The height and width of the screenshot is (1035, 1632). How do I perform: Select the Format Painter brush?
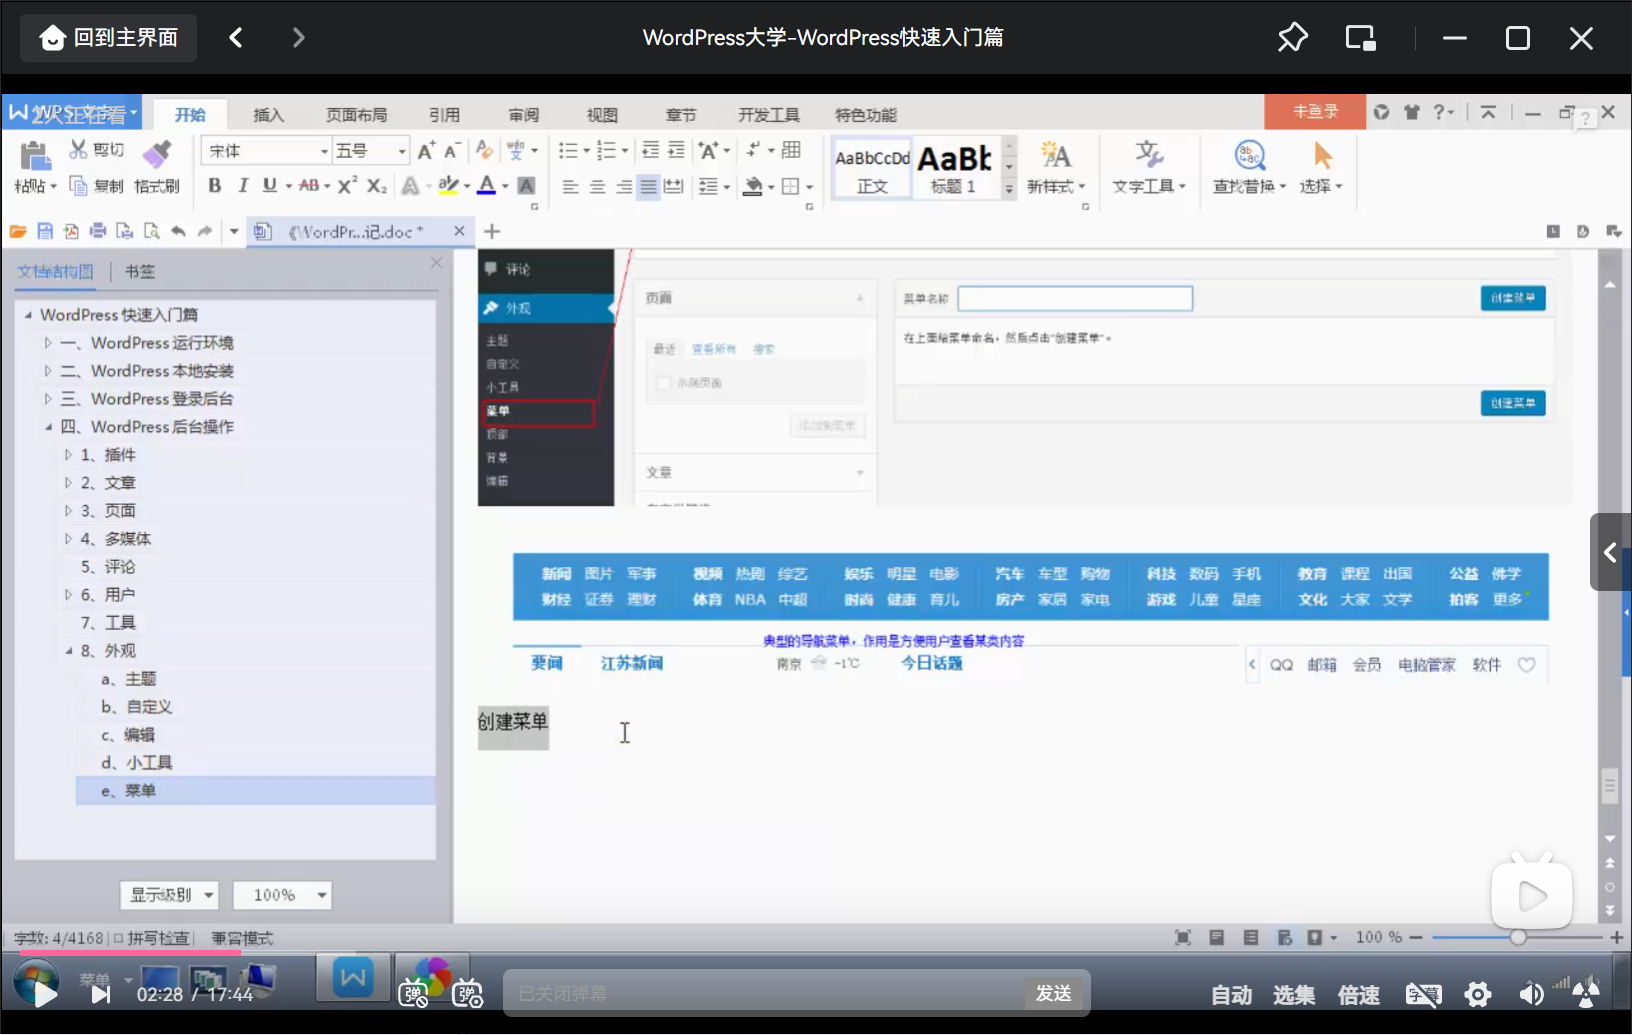pos(157,154)
